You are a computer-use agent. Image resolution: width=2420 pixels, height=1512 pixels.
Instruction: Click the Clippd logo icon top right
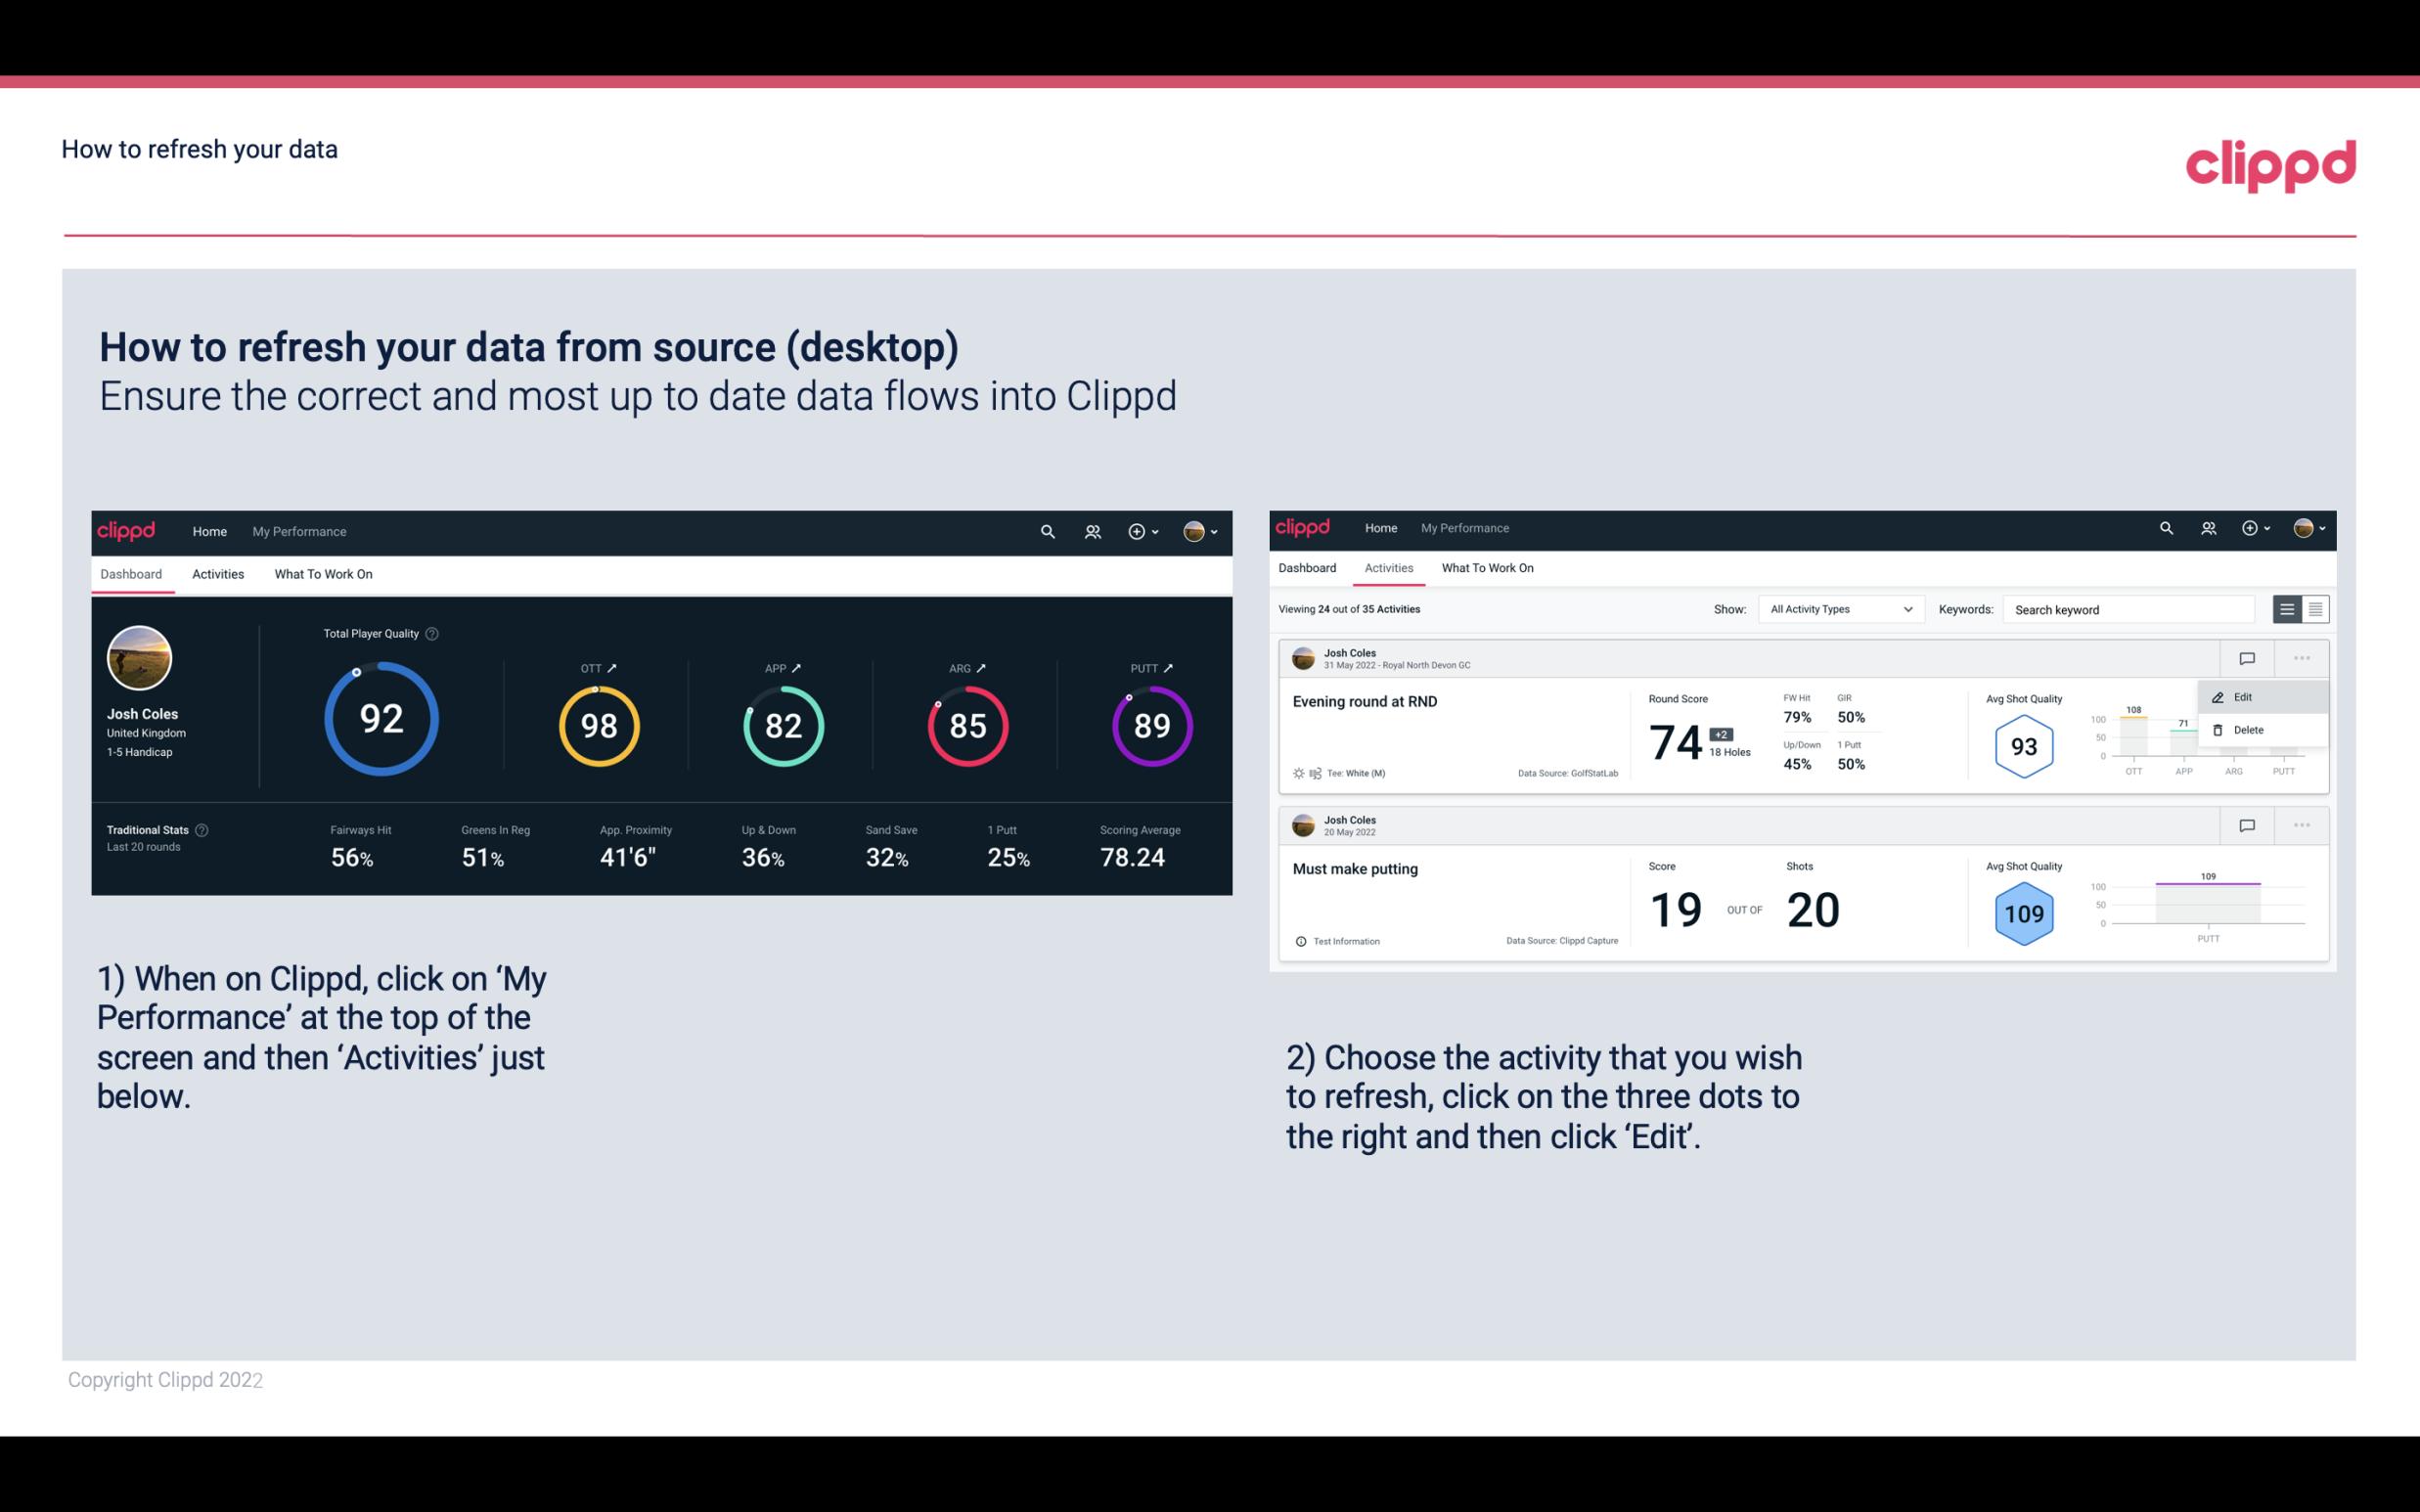[x=2270, y=163]
